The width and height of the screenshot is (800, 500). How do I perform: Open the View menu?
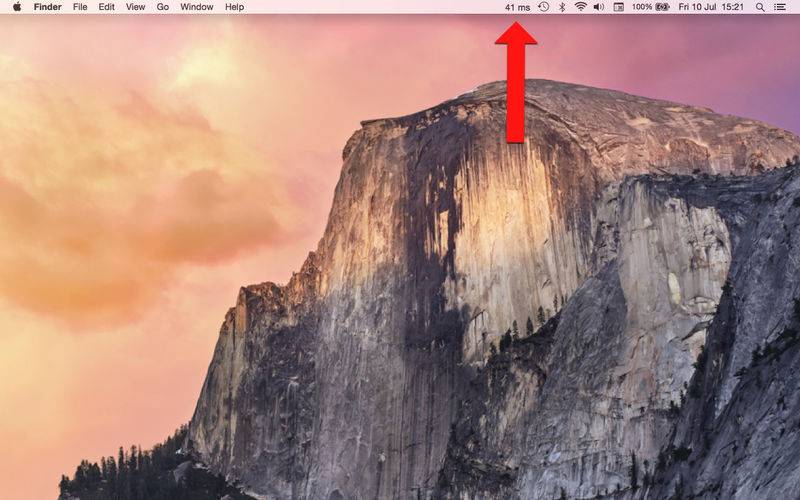(x=135, y=7)
